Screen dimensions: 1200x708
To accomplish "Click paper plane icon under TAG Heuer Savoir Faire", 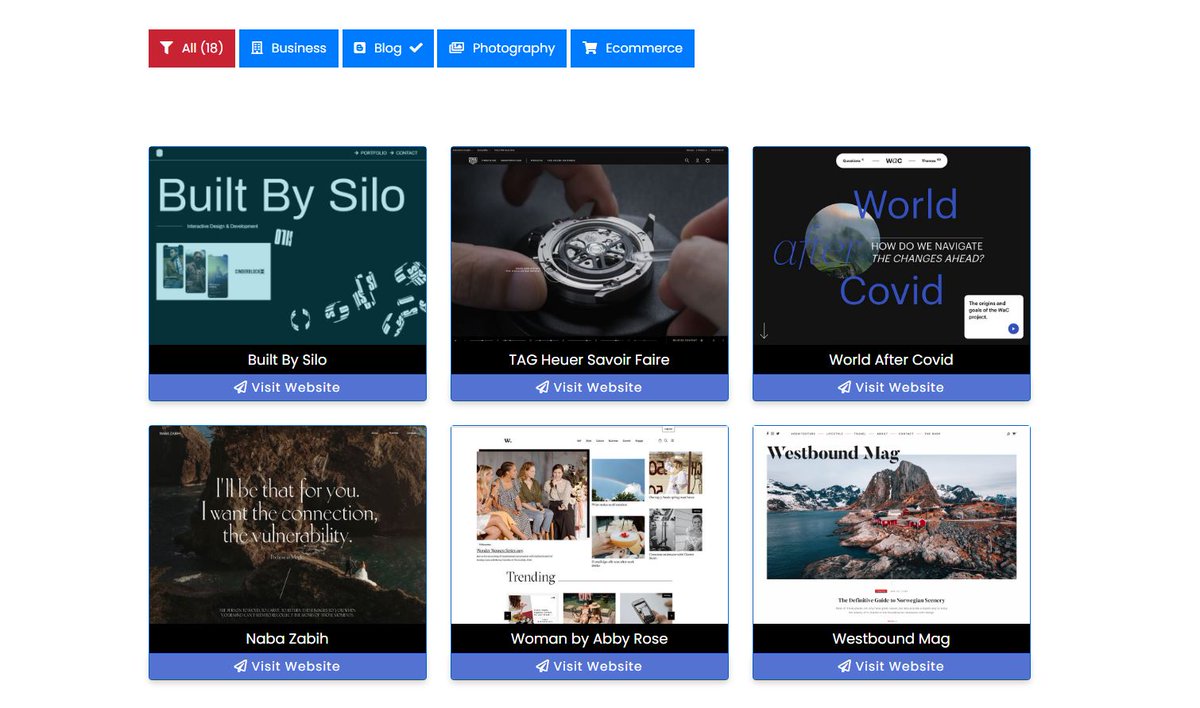I will pos(543,387).
